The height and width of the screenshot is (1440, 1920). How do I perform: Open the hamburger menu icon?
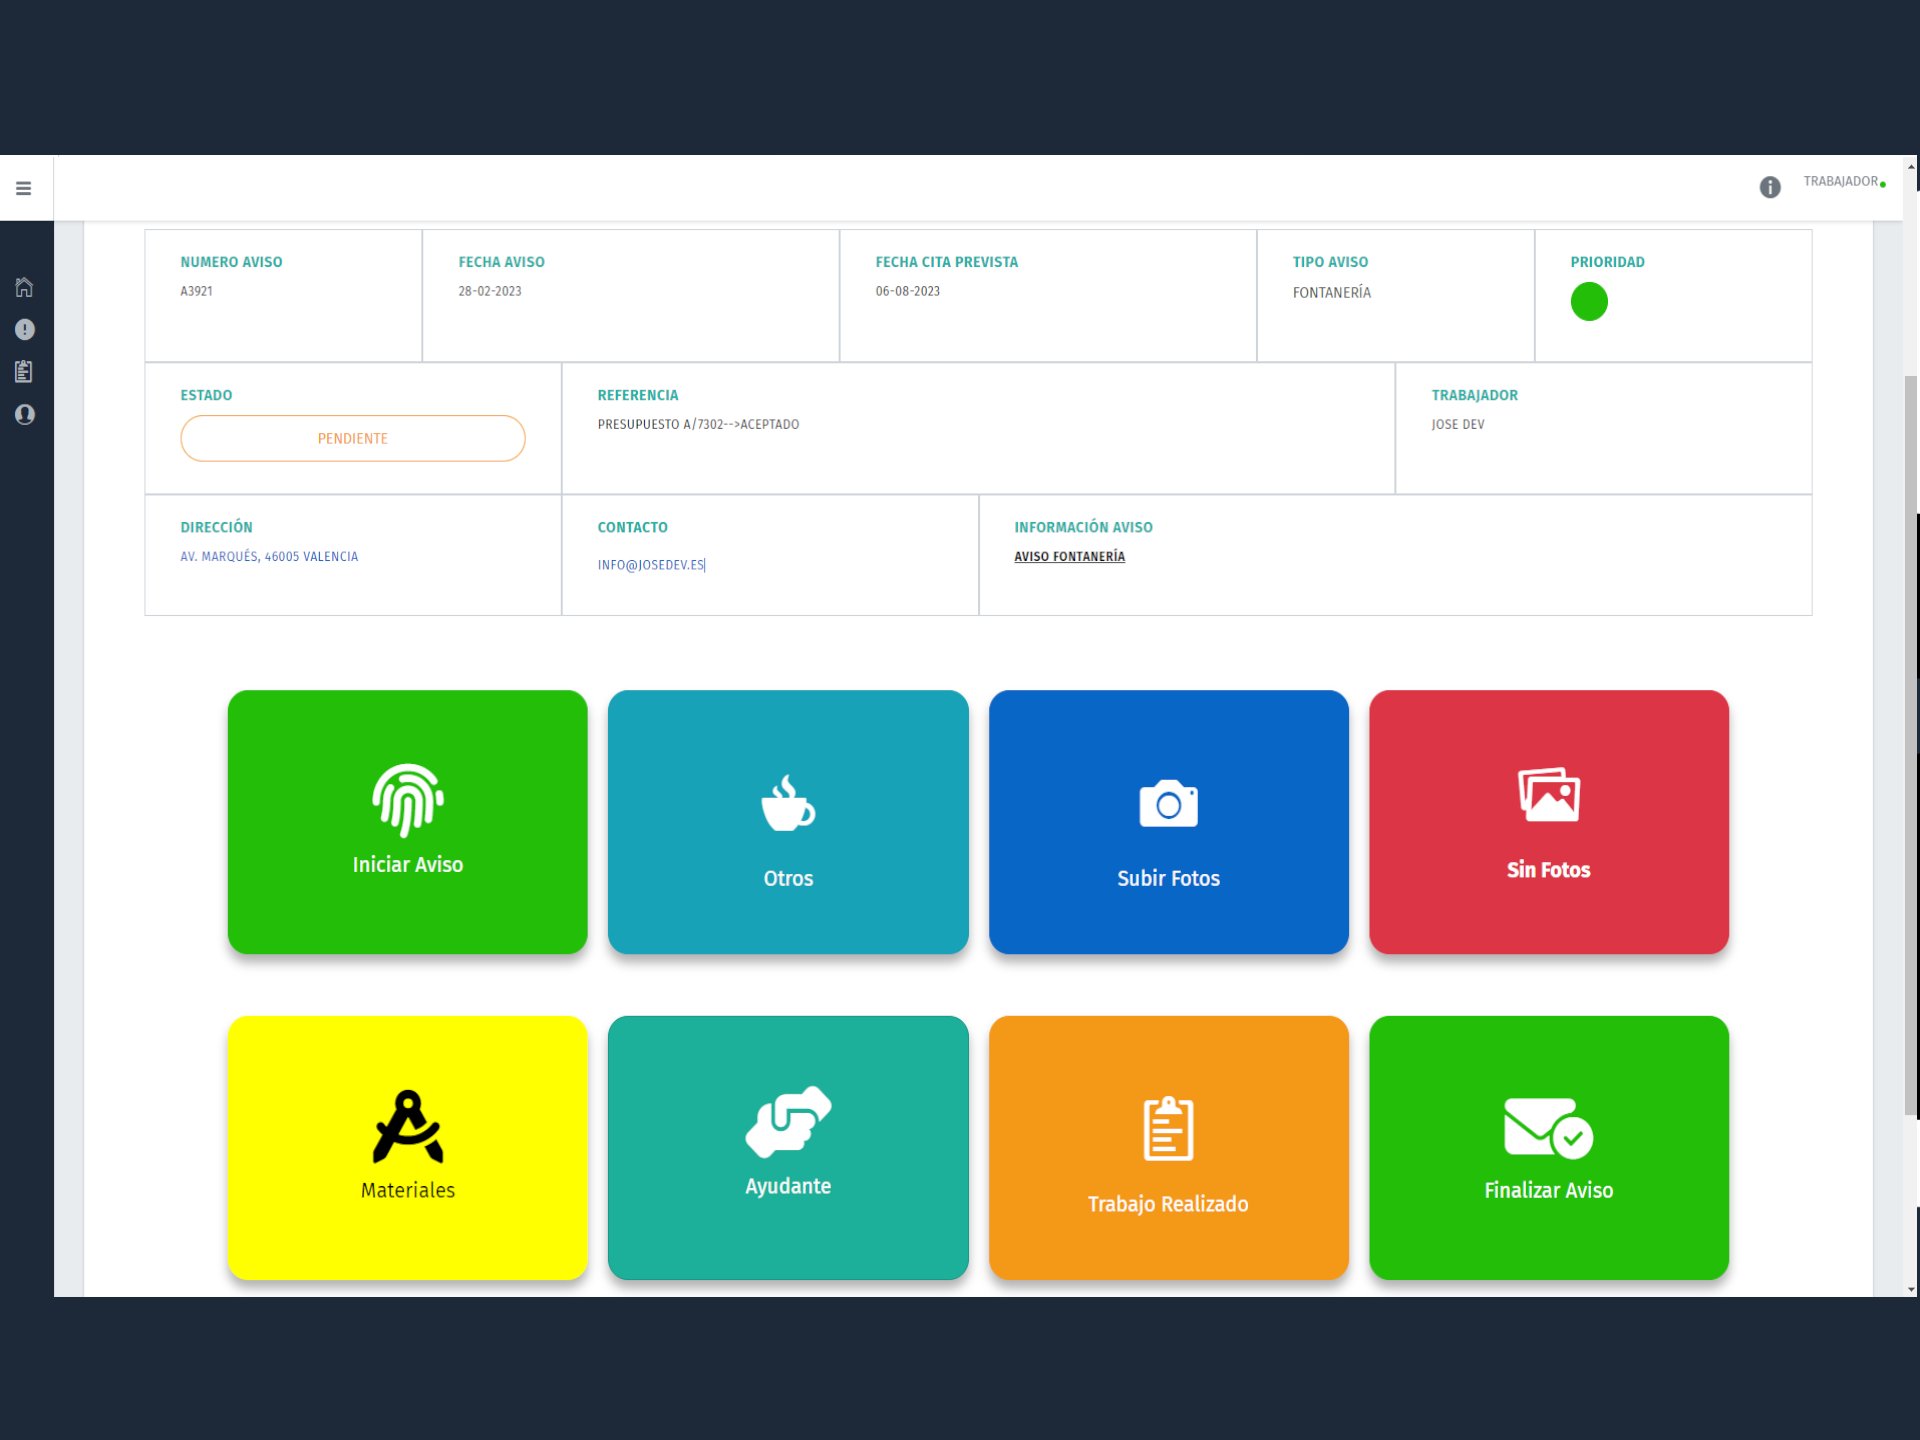[x=24, y=188]
